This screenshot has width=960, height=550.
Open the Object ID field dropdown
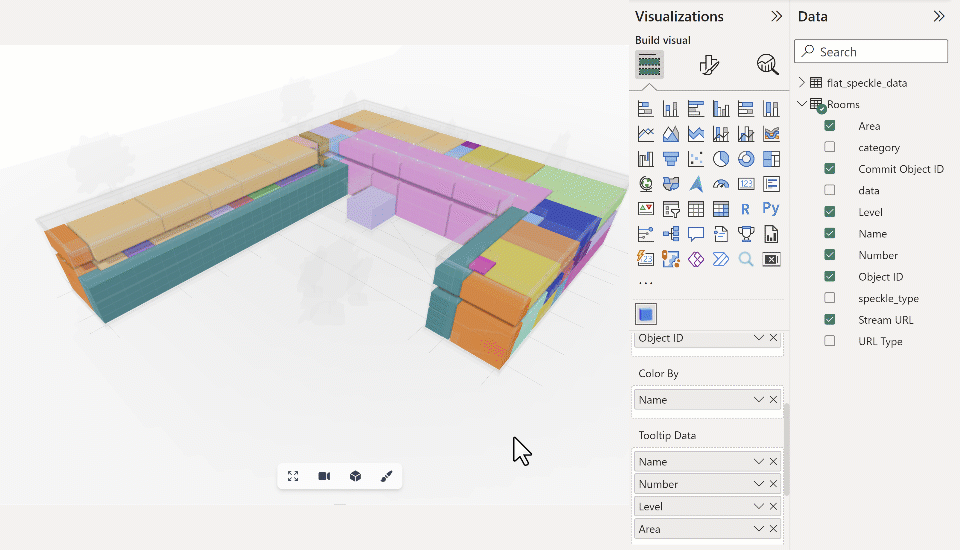[759, 337]
